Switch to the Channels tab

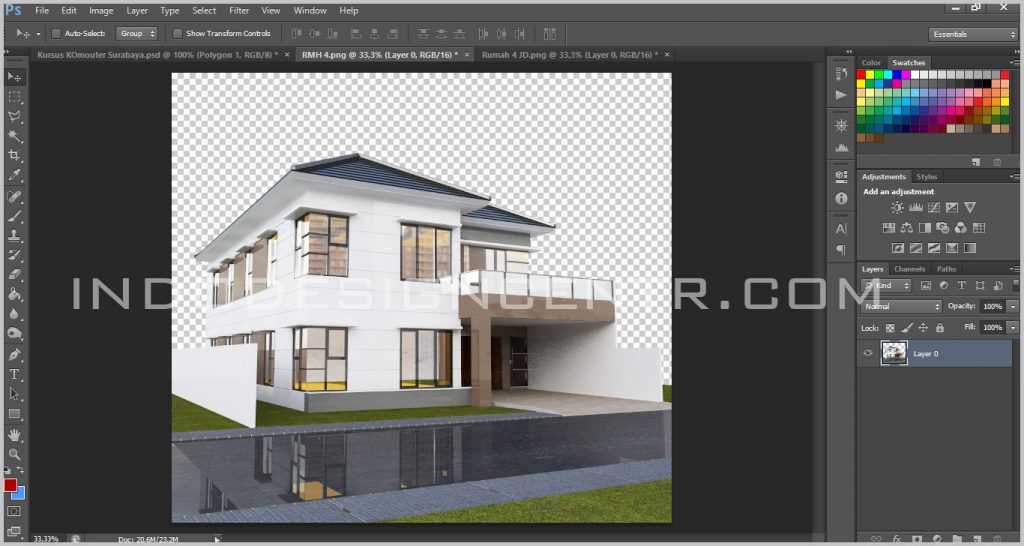909,269
